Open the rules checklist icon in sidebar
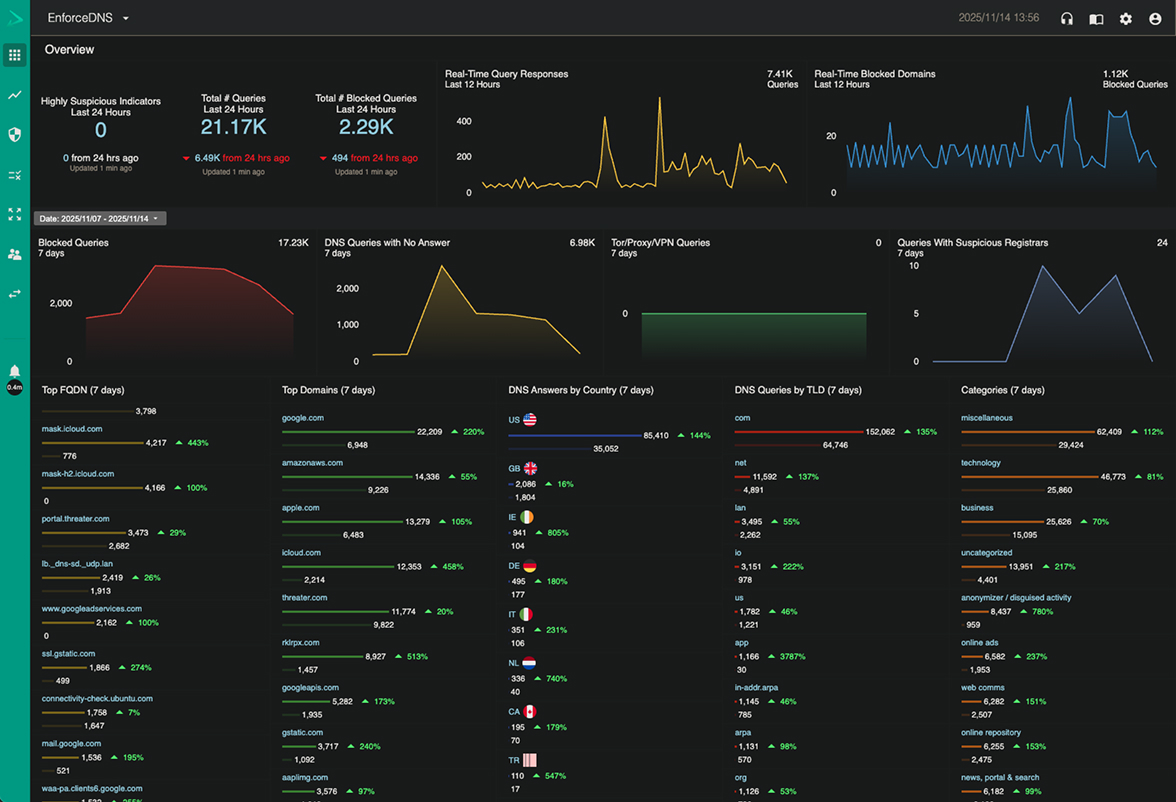Image resolution: width=1176 pixels, height=802 pixels. (14, 175)
